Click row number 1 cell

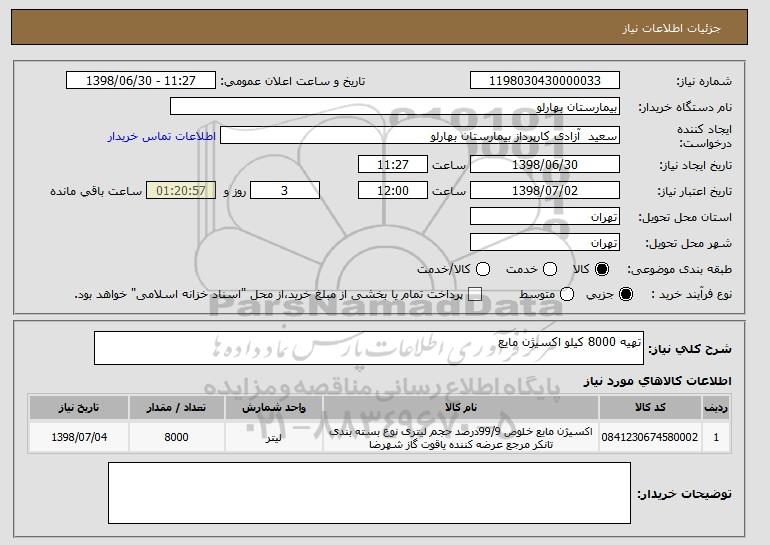(716, 437)
